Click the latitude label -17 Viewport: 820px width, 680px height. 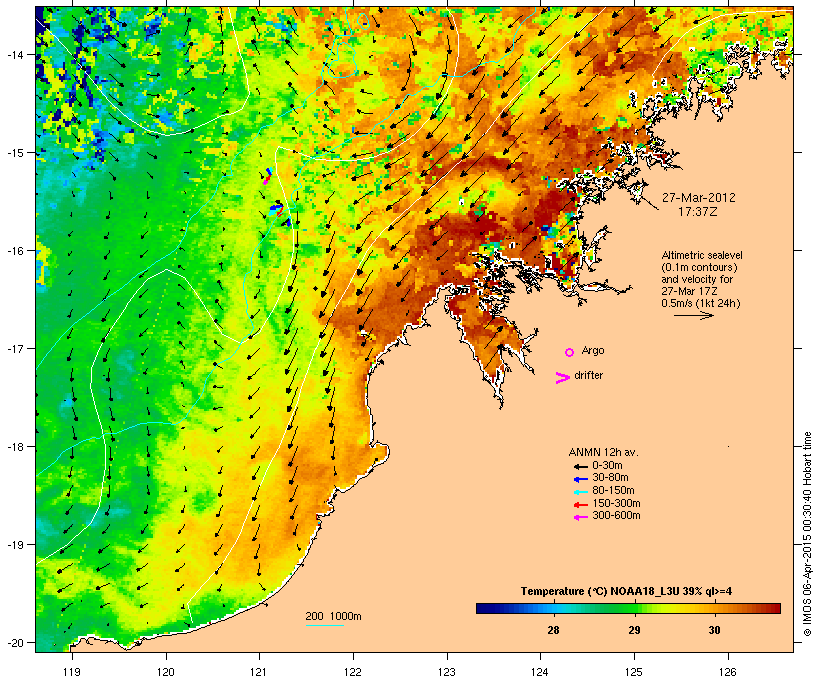pyautogui.click(x=14, y=349)
